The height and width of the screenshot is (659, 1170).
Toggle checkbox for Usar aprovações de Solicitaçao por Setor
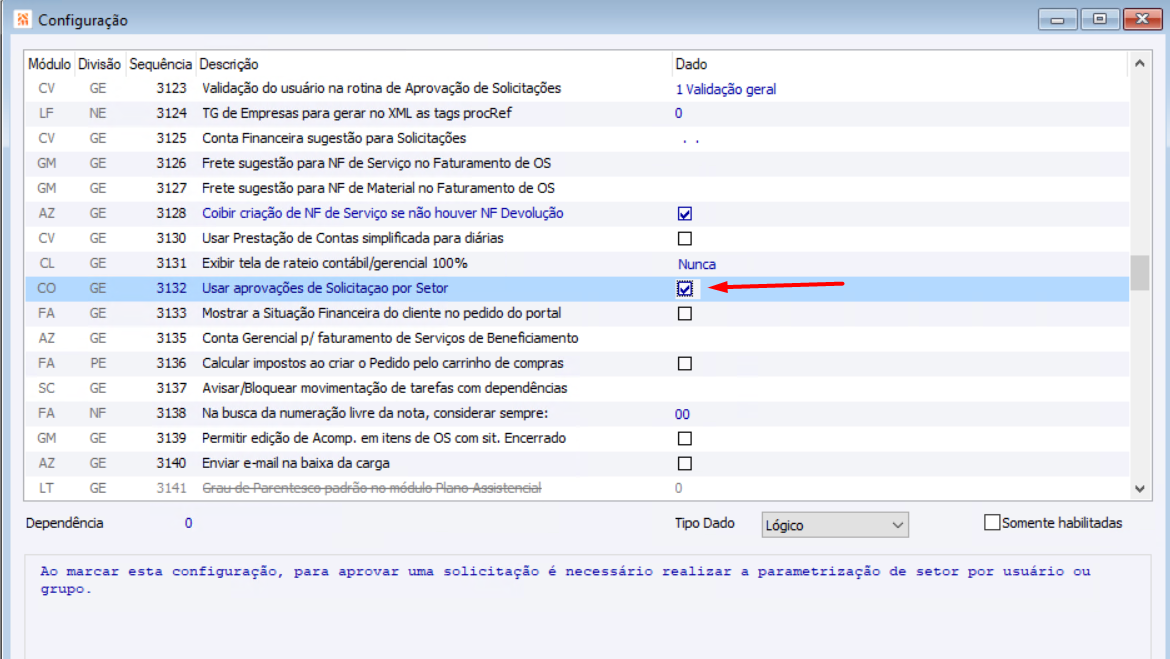pos(684,289)
